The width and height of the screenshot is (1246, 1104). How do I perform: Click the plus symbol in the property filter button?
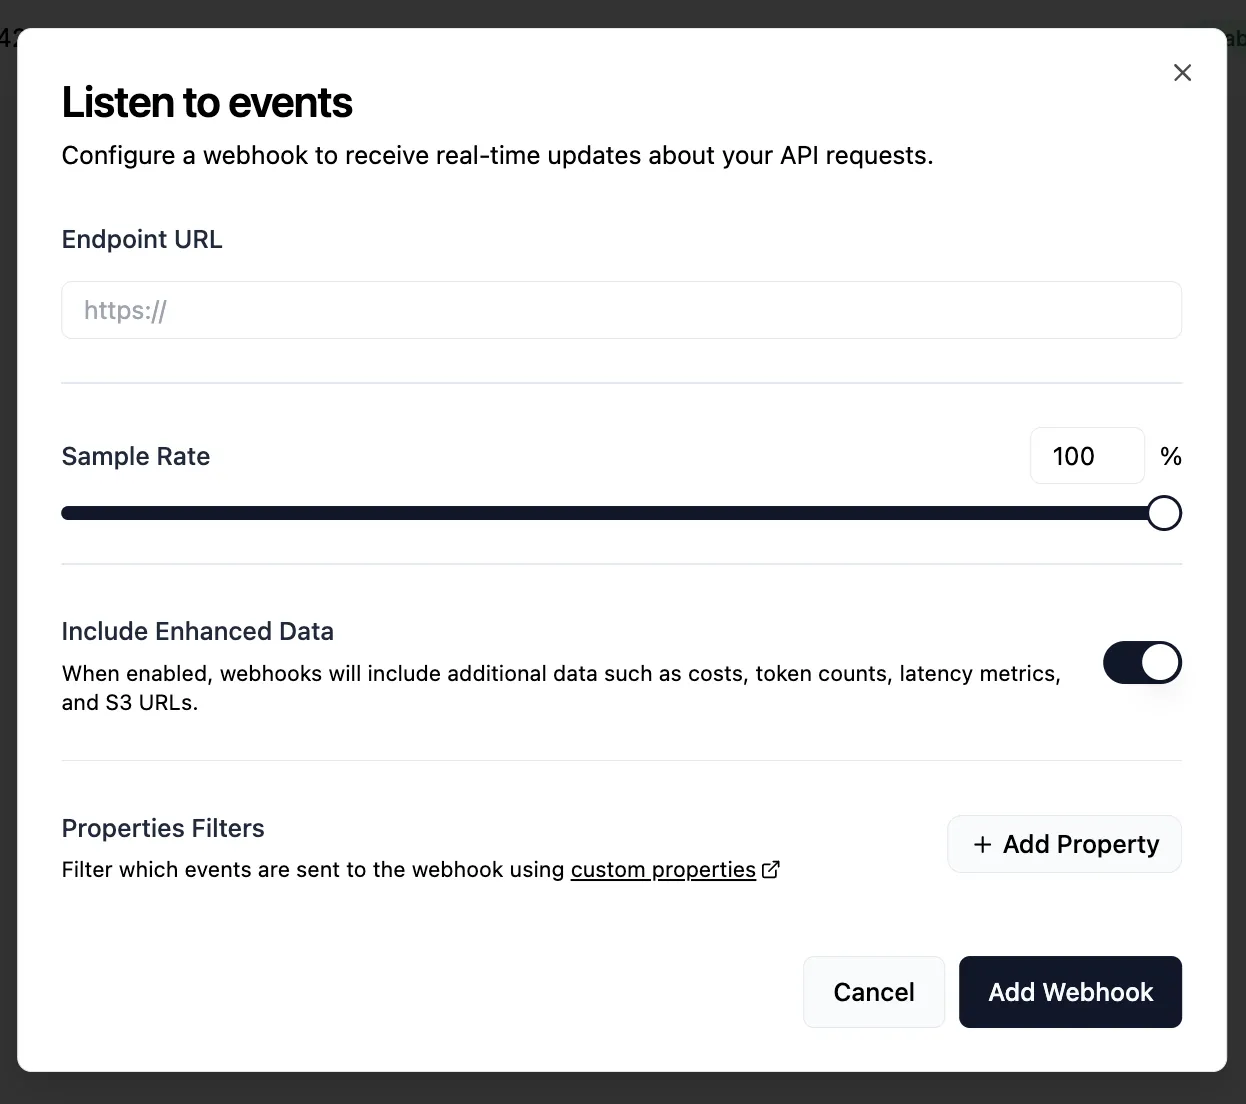(983, 844)
